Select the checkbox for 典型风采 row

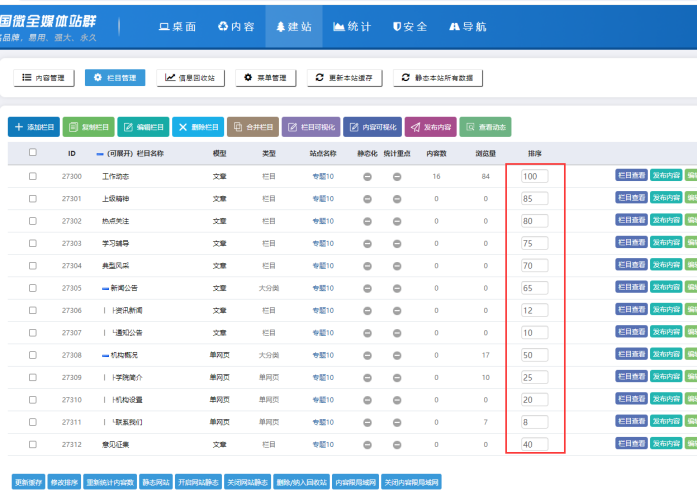32,266
